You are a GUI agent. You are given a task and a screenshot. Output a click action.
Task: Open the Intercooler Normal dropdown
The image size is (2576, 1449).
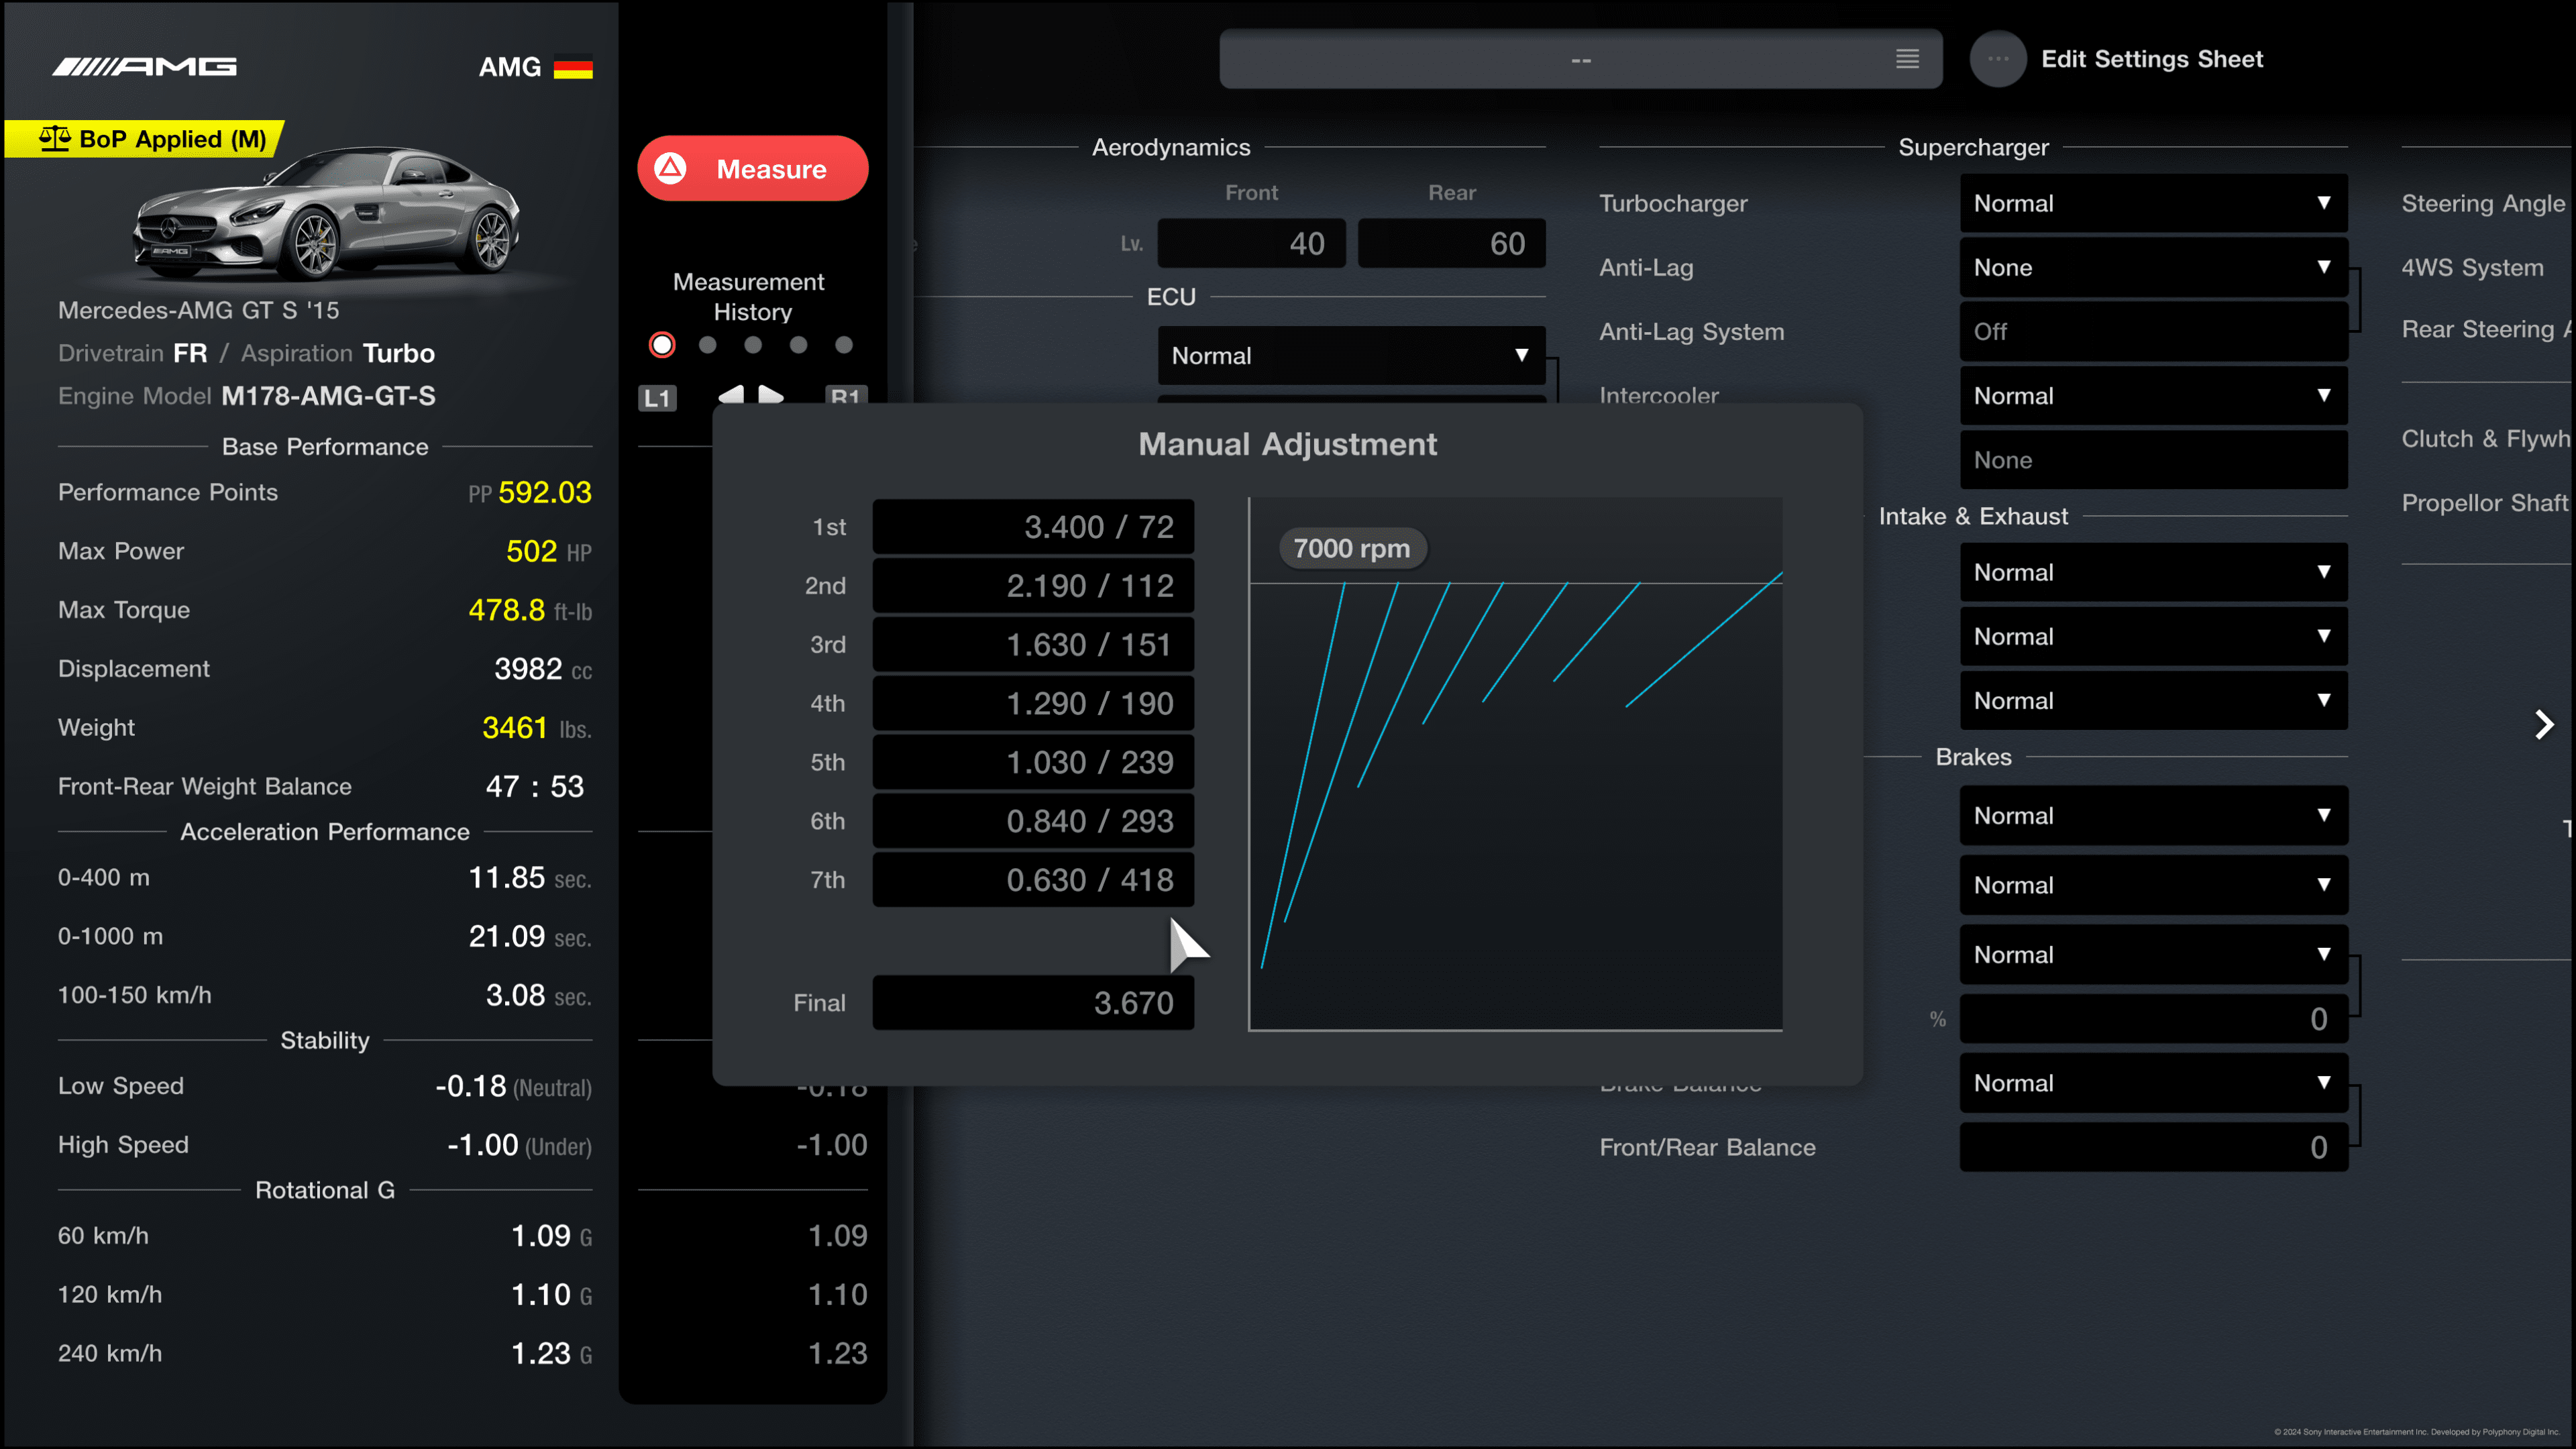pos(2153,396)
